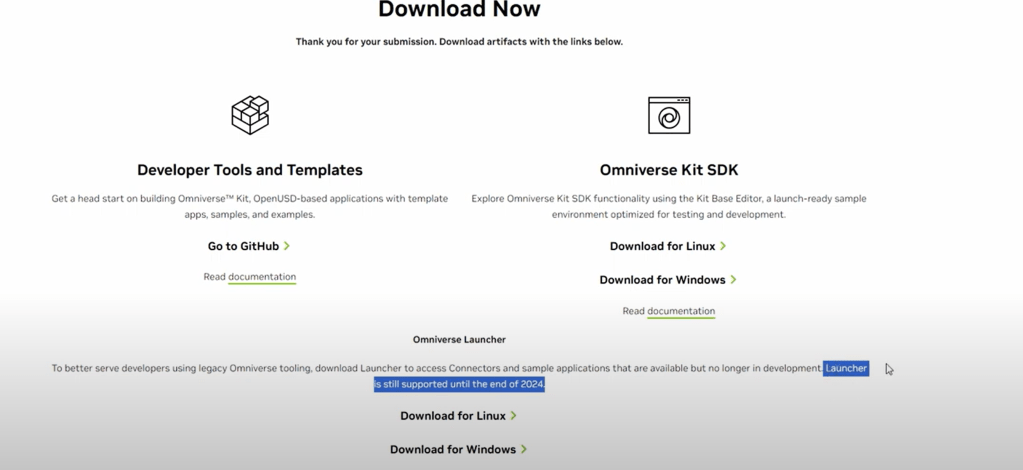Open the Go to GitHub link

pos(243,246)
